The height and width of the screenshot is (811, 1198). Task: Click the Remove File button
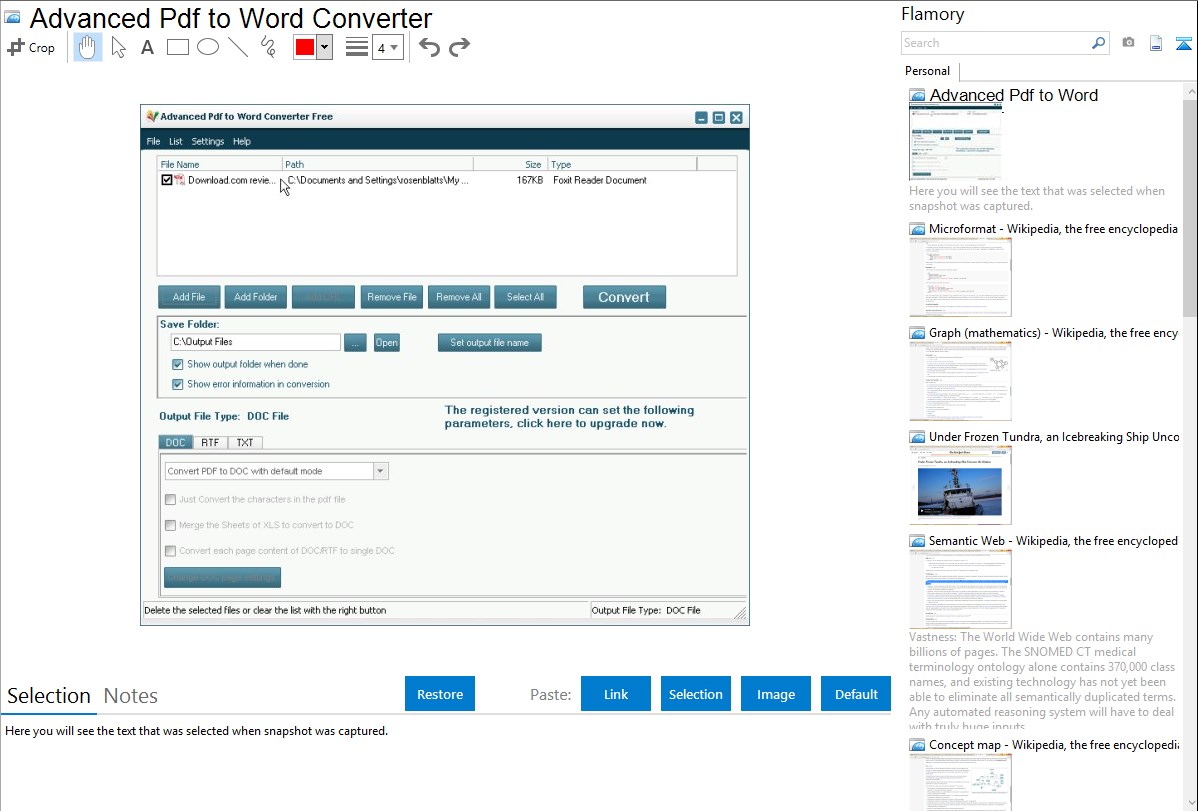[392, 297]
